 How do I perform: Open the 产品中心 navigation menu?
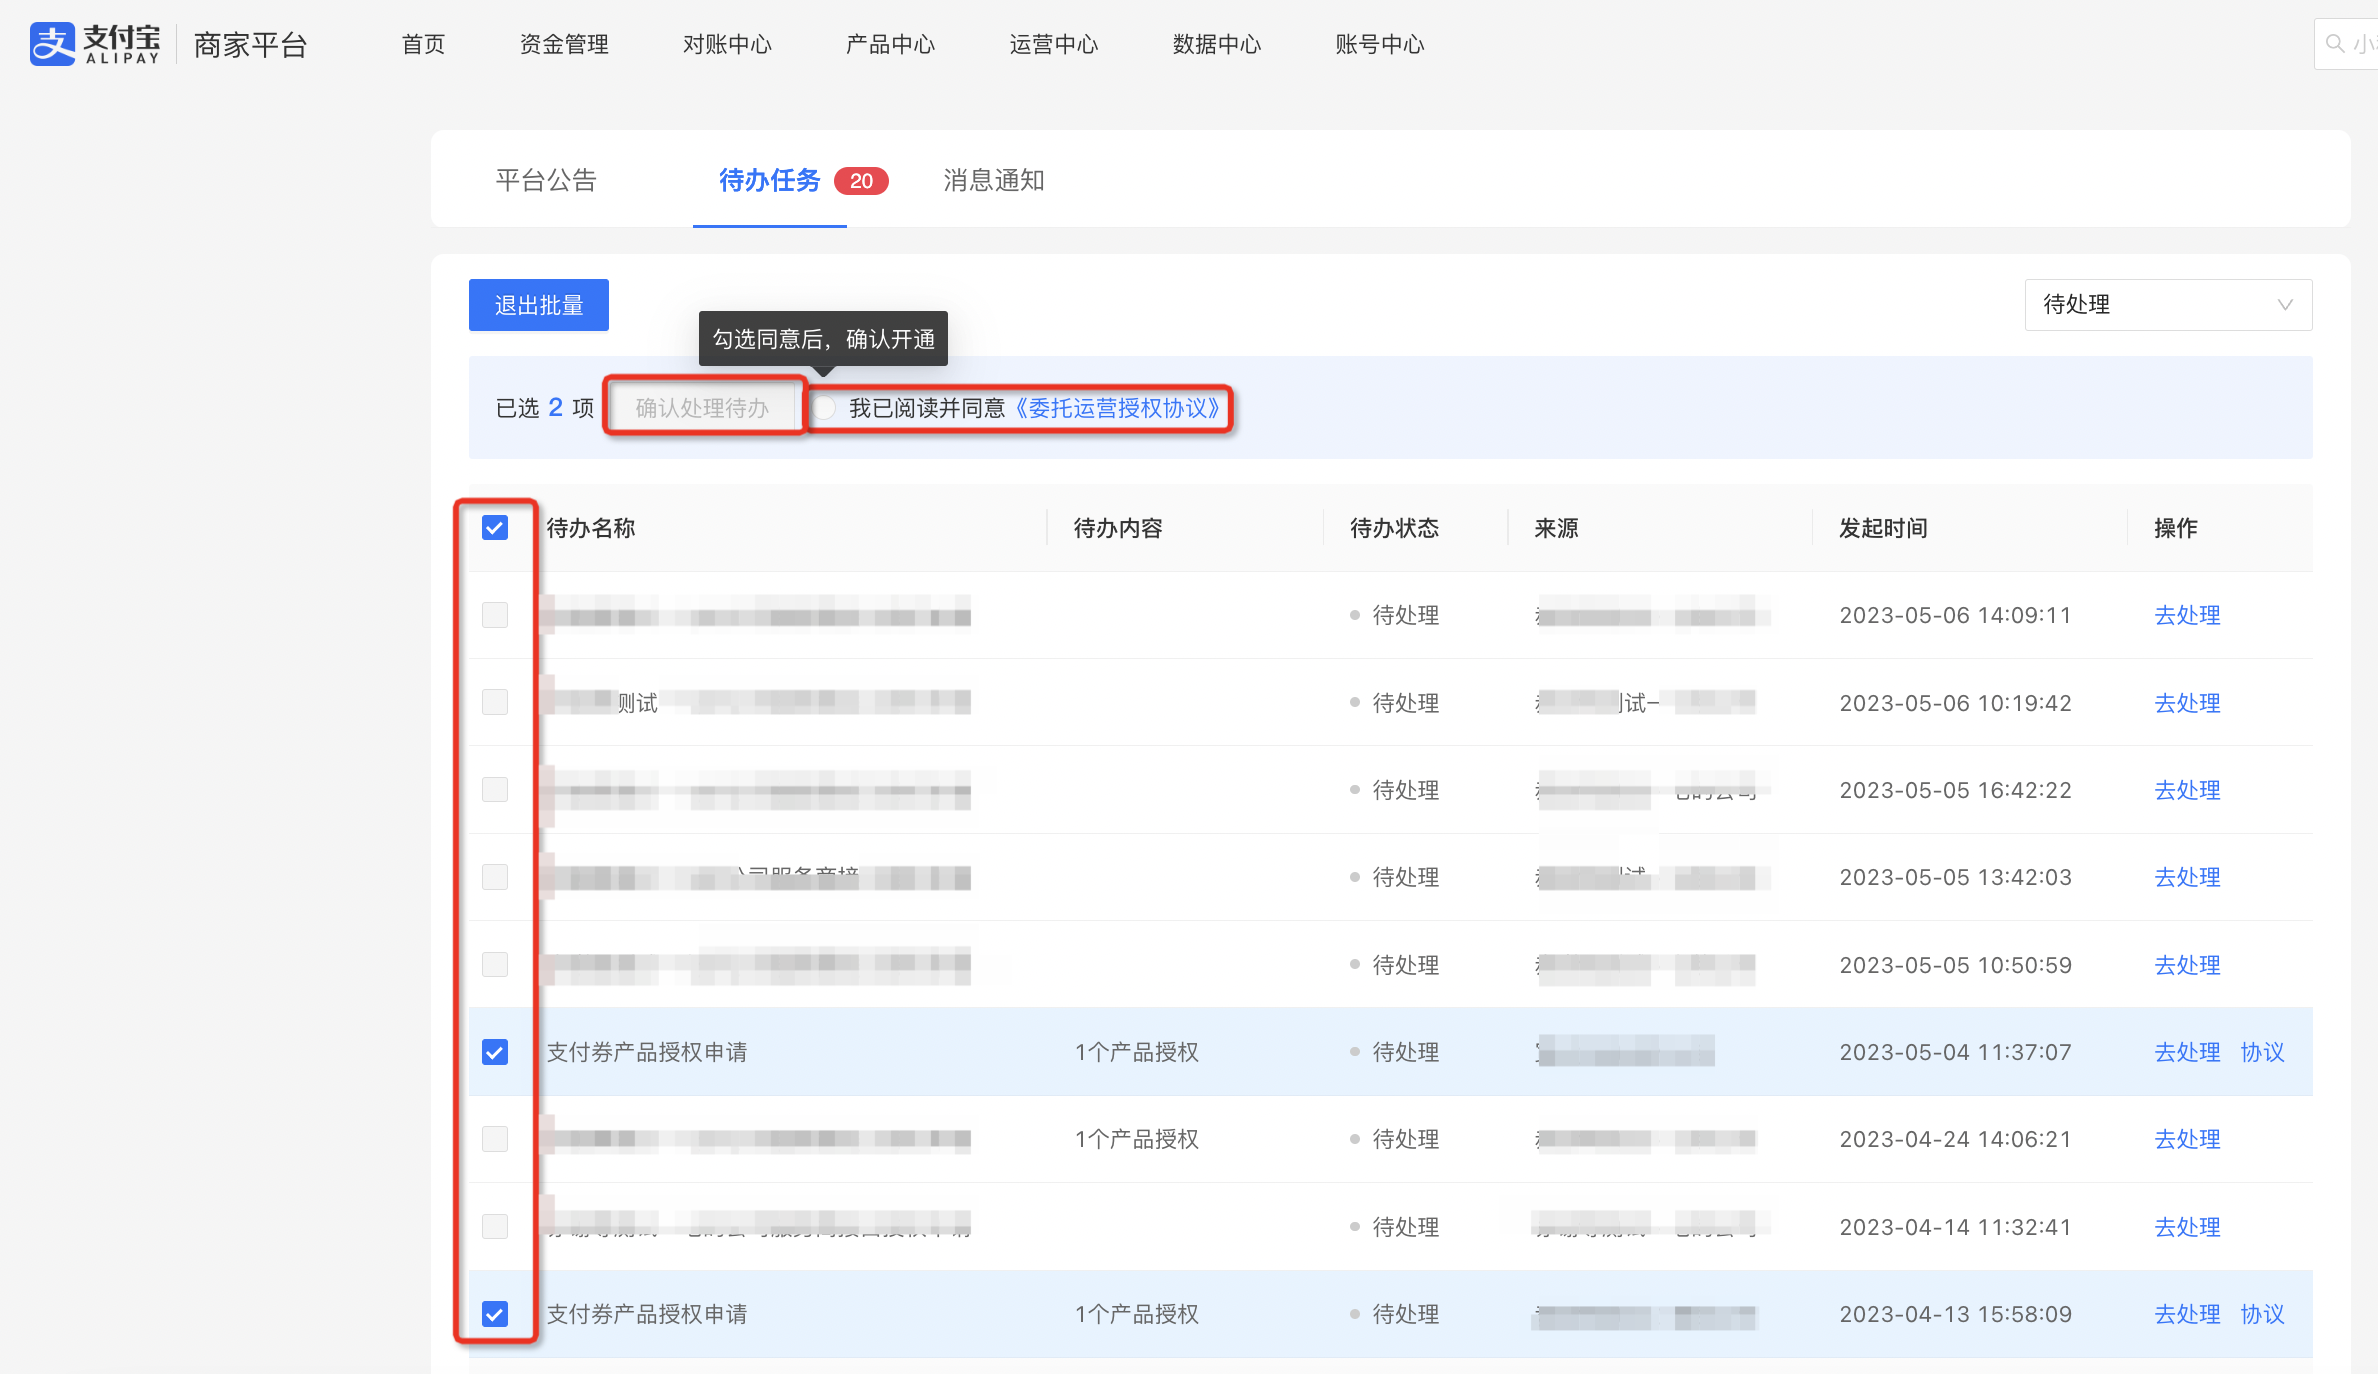click(x=890, y=44)
